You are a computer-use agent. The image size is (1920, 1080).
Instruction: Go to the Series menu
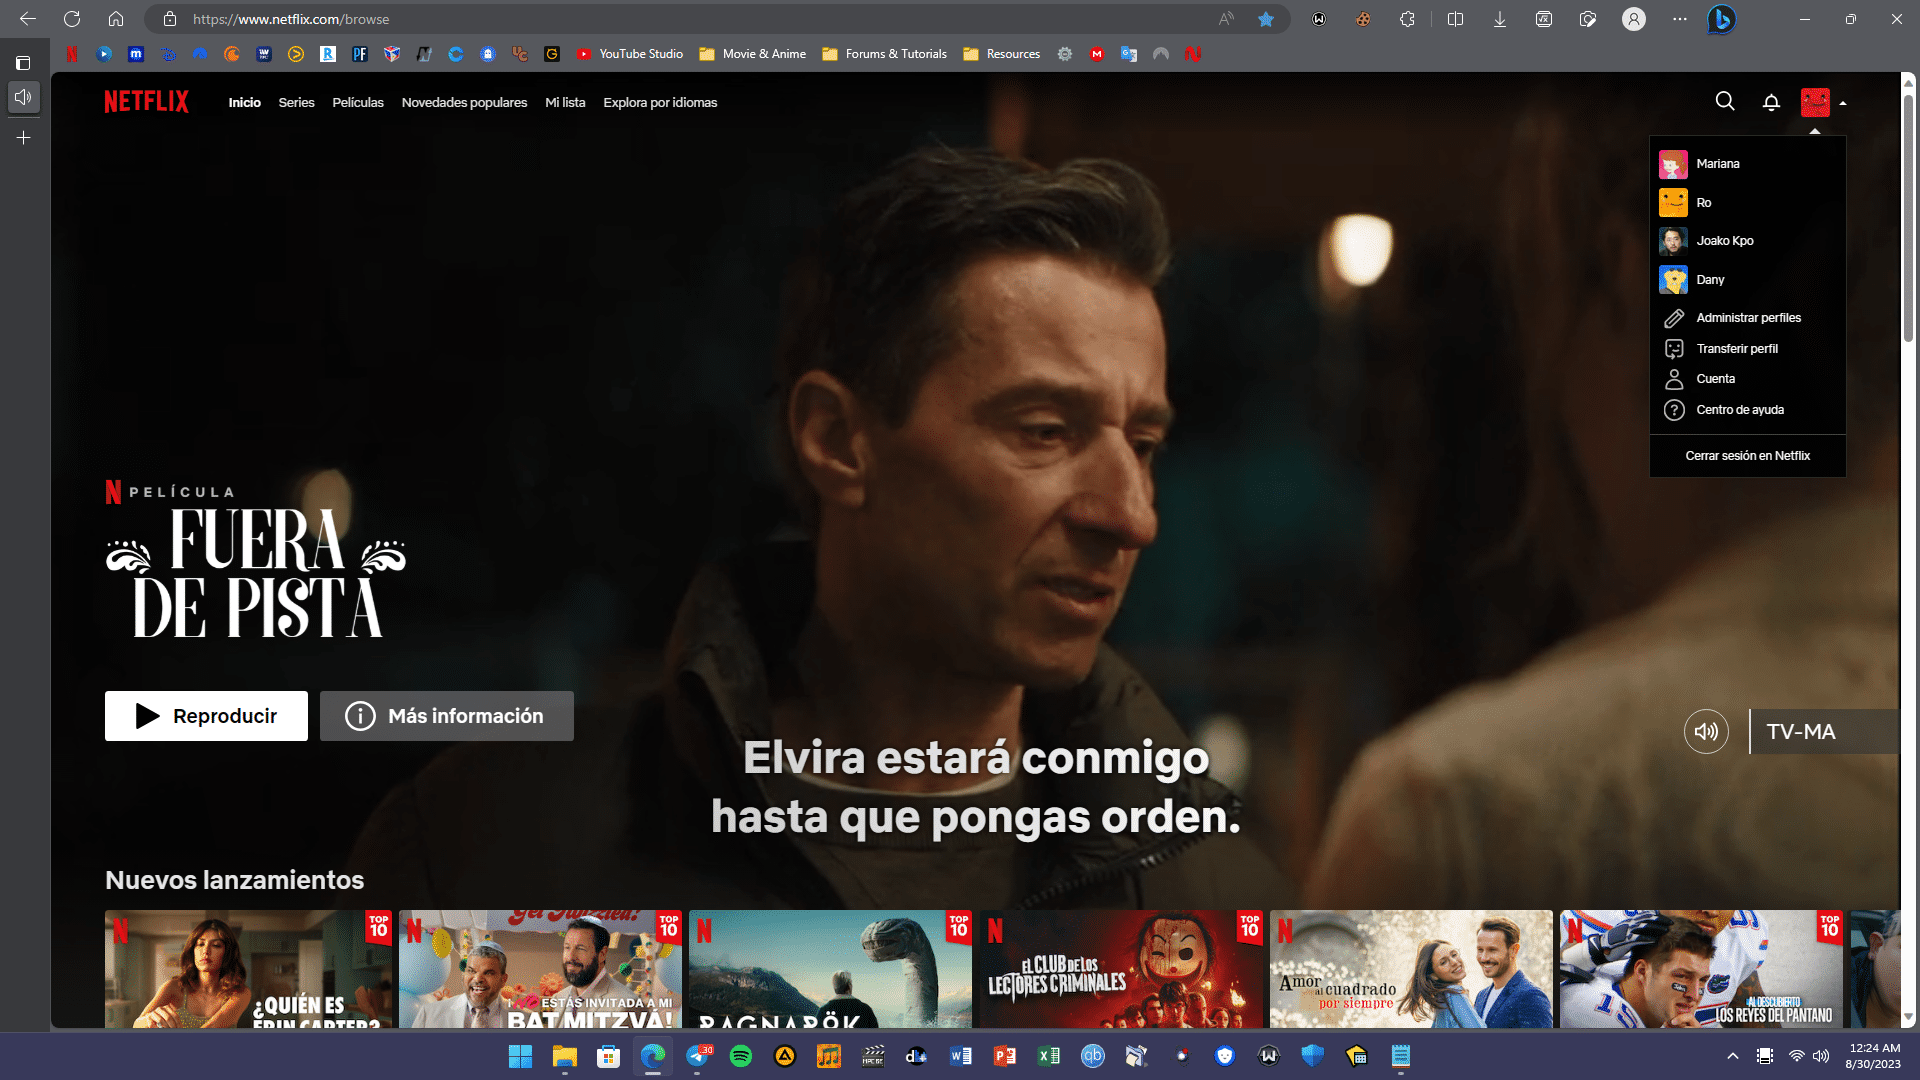[296, 103]
